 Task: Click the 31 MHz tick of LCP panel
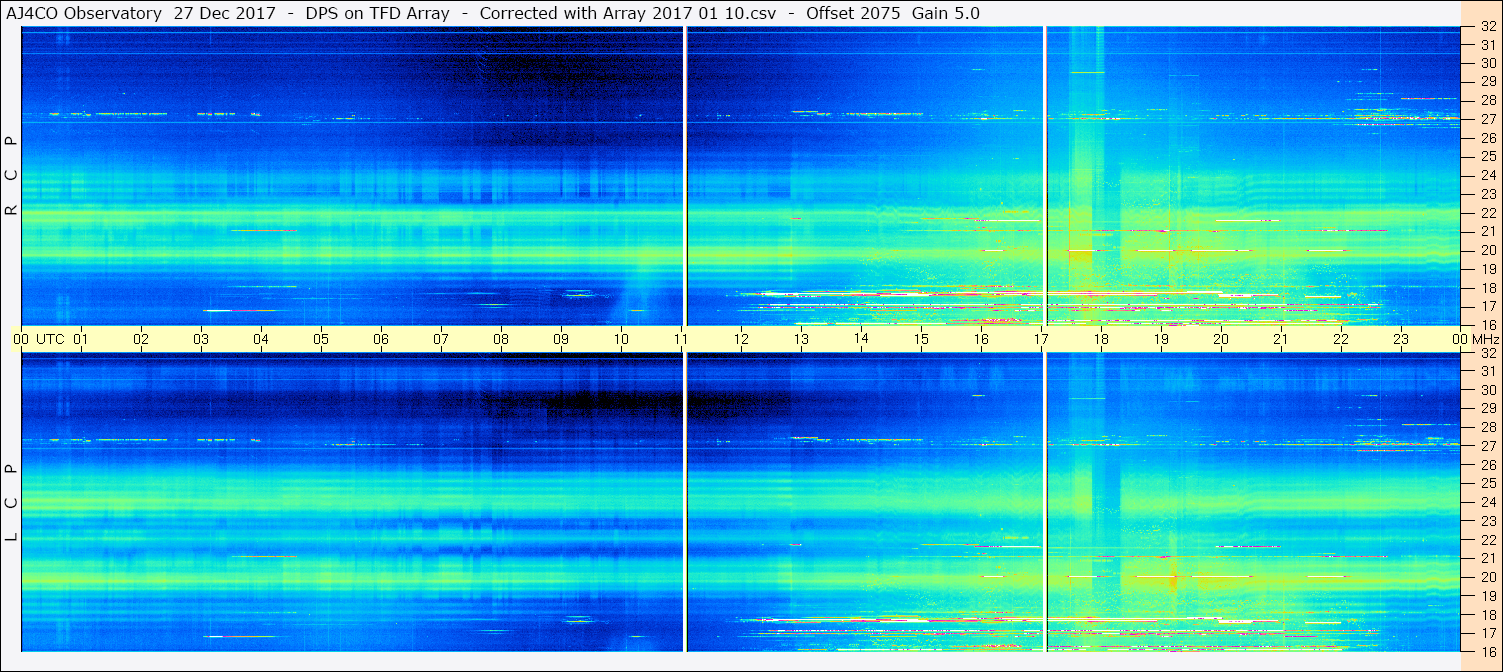coord(1488,372)
